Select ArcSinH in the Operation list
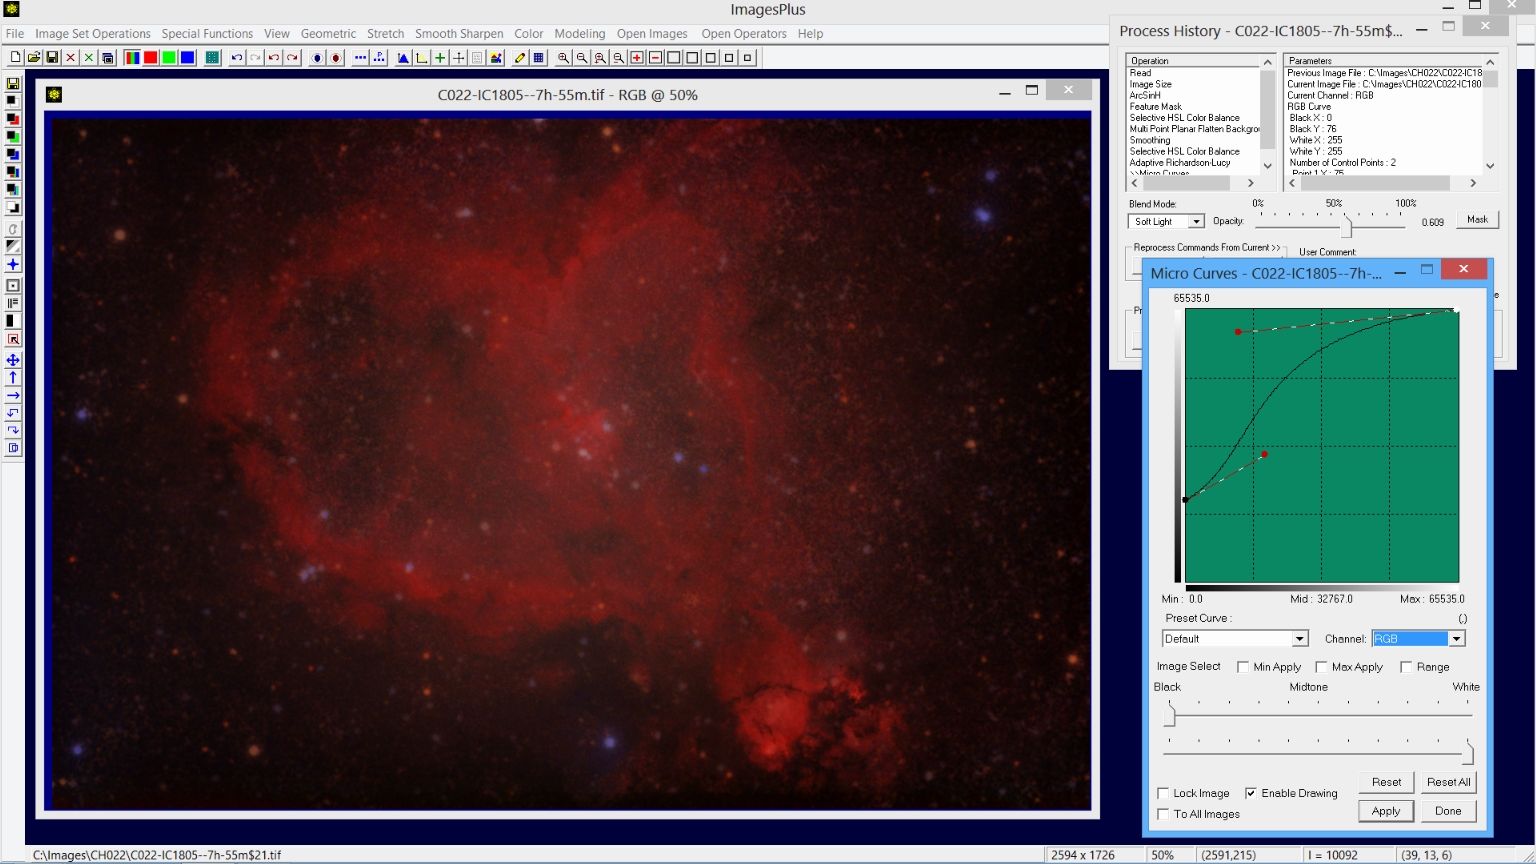The height and width of the screenshot is (864, 1536). [x=1145, y=96]
